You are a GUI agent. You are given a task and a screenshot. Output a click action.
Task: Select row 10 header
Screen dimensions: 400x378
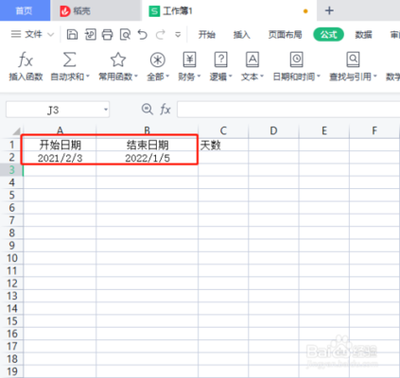click(x=12, y=258)
